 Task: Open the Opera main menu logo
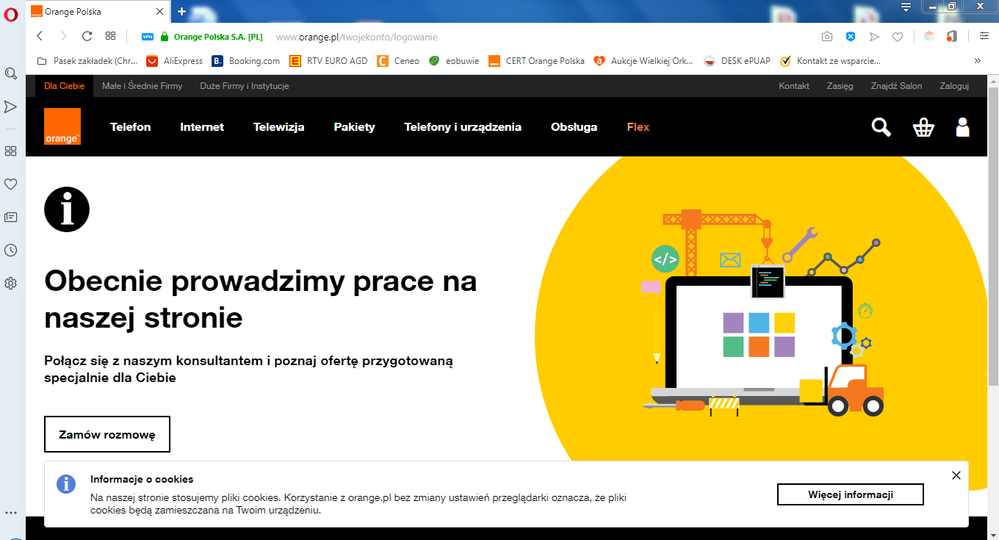11,14
